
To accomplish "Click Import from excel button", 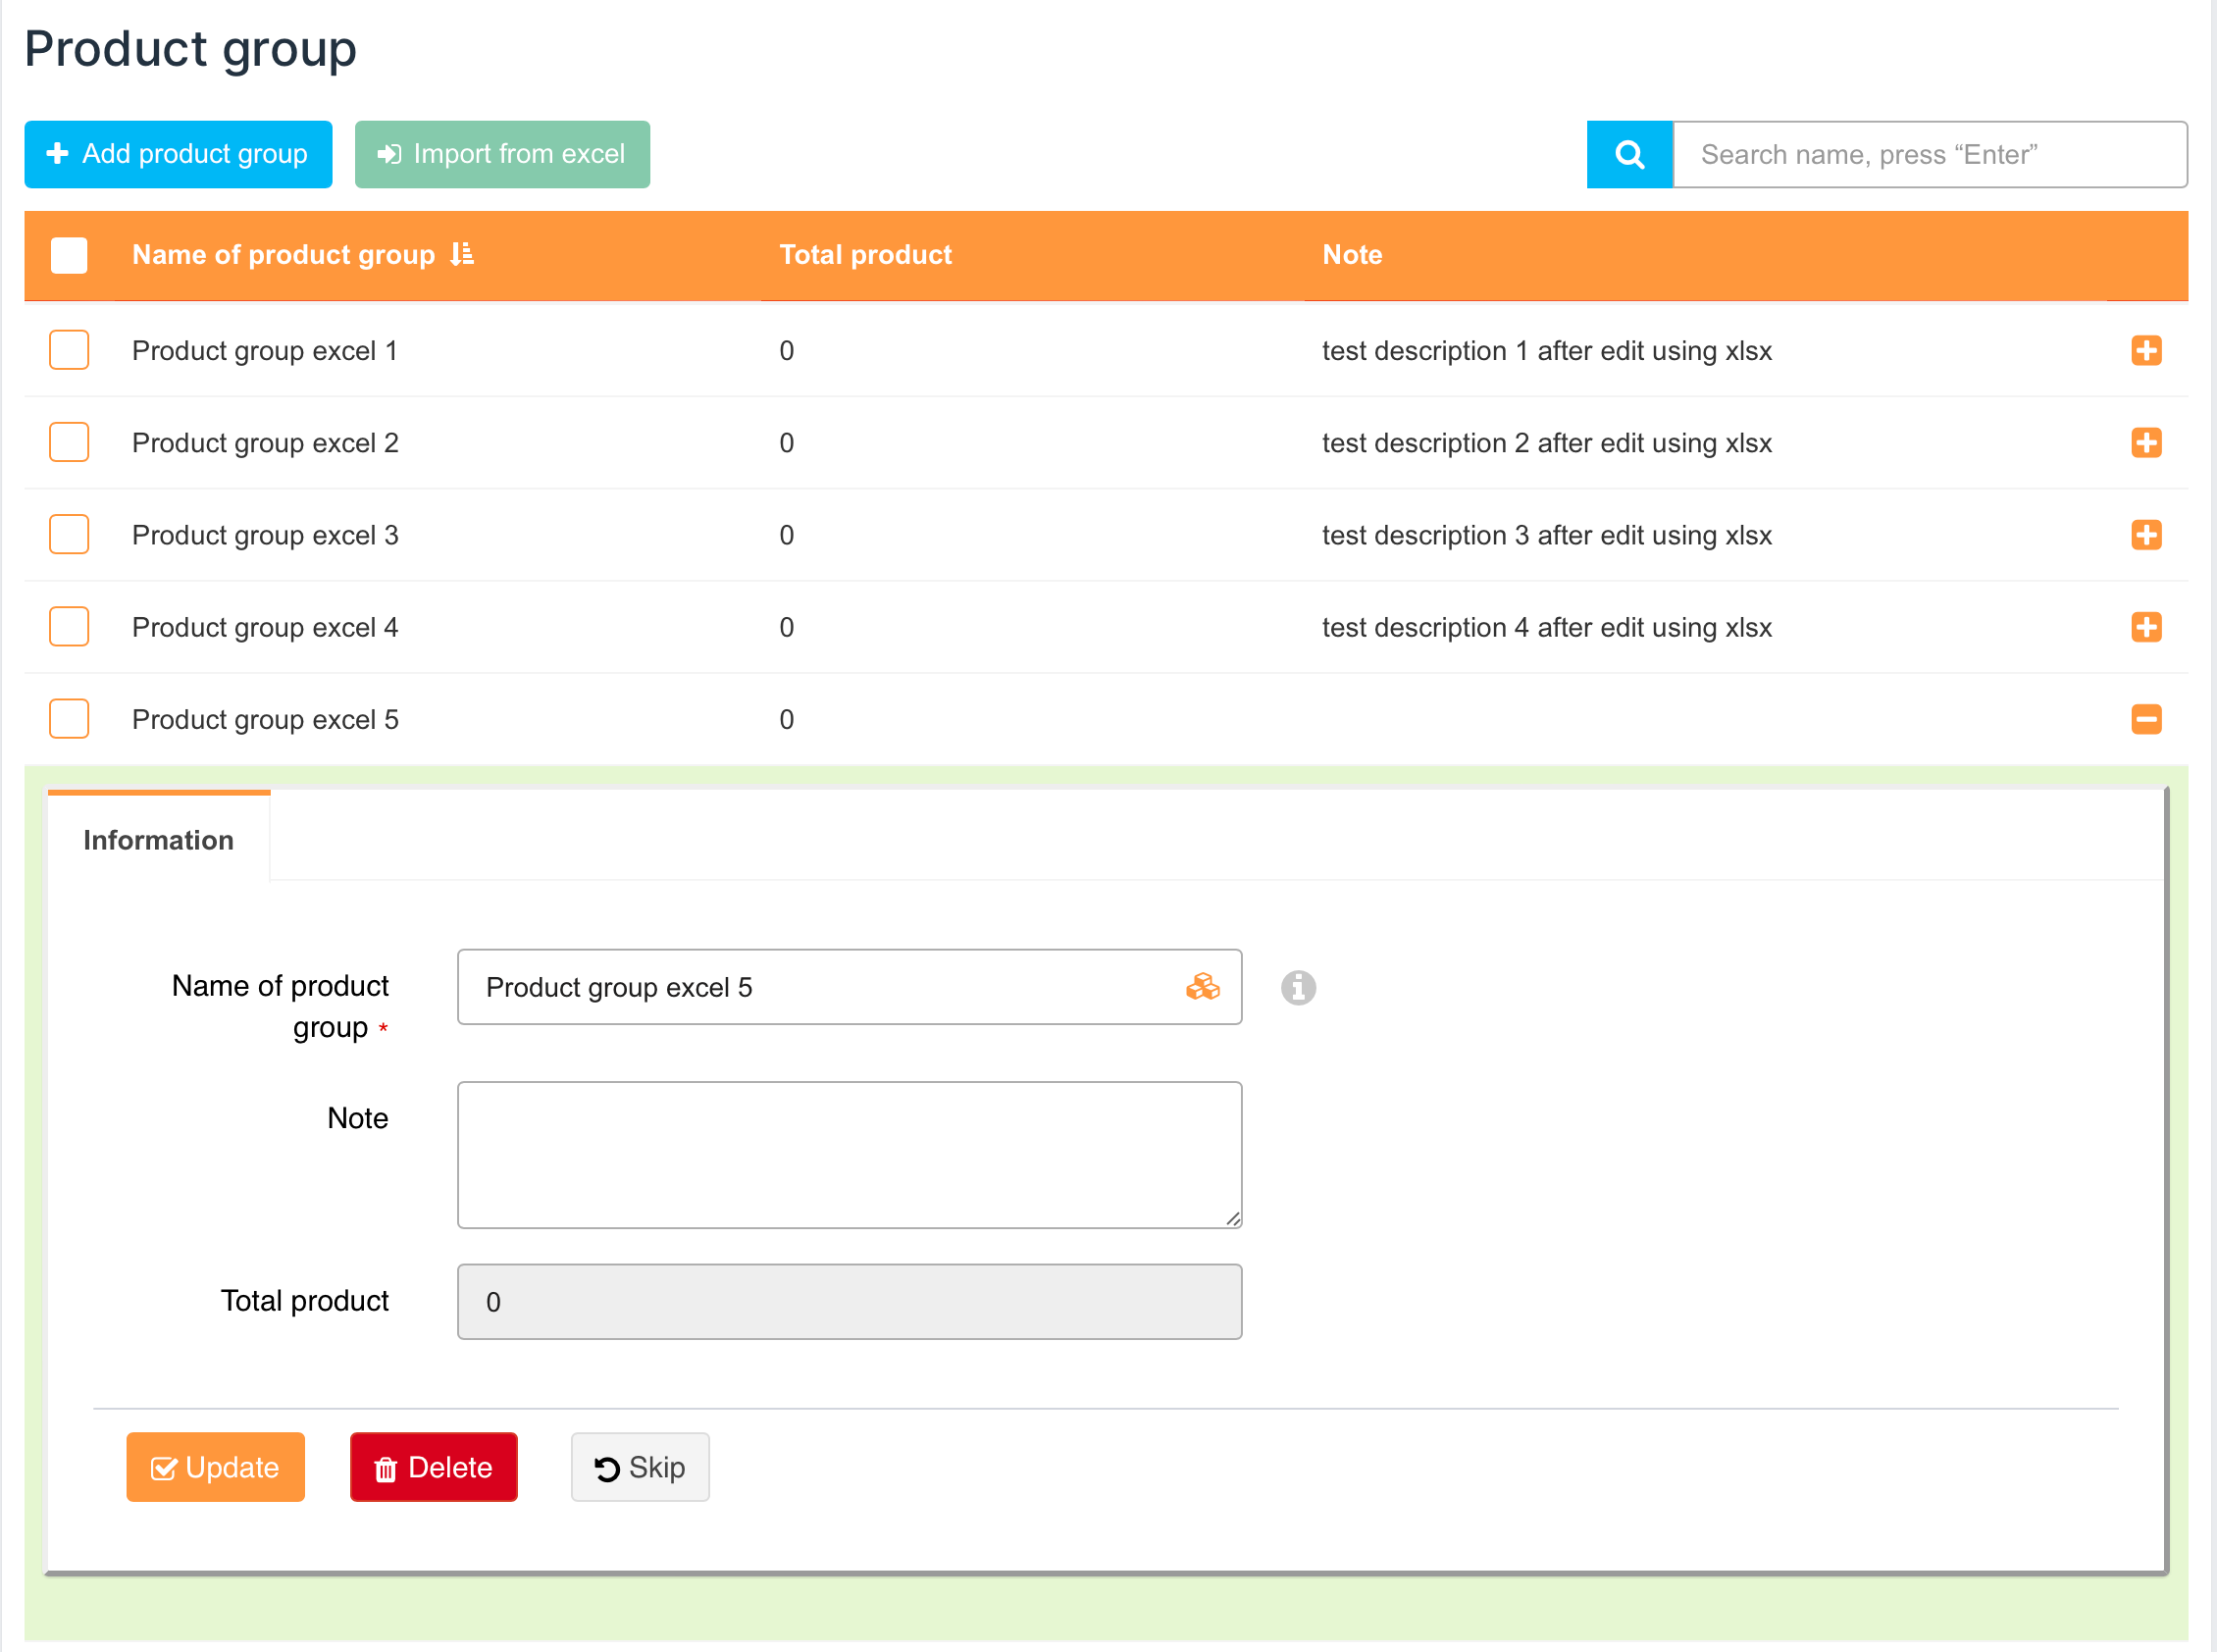I will pos(502,154).
